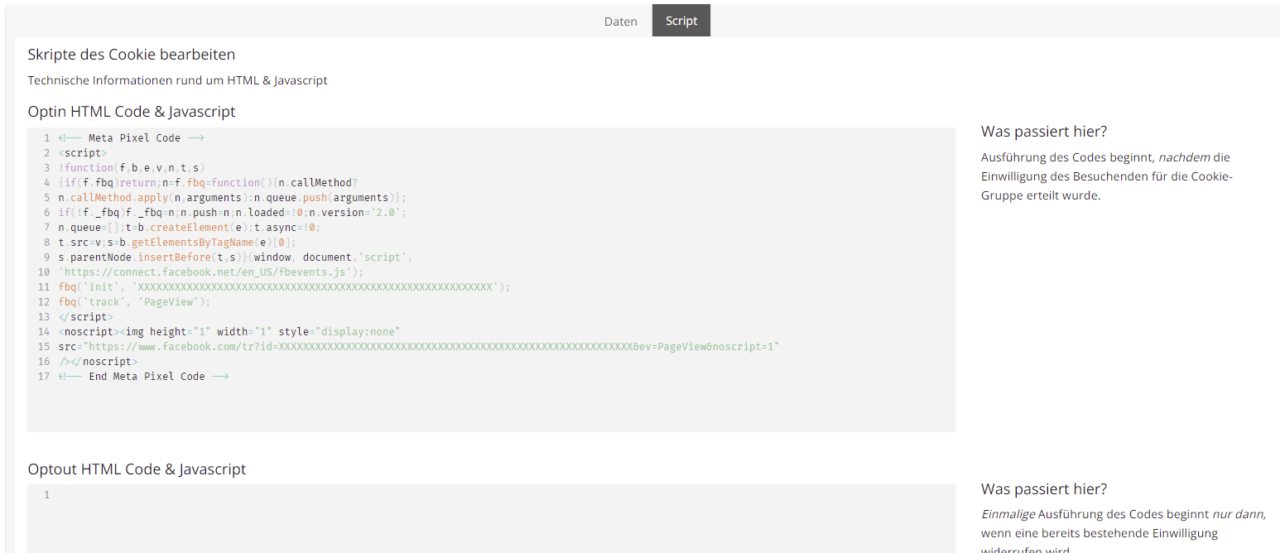Click the !function(f,b,e,v,n,t,s) code line
The width and height of the screenshot is (1280, 553).
pos(131,168)
